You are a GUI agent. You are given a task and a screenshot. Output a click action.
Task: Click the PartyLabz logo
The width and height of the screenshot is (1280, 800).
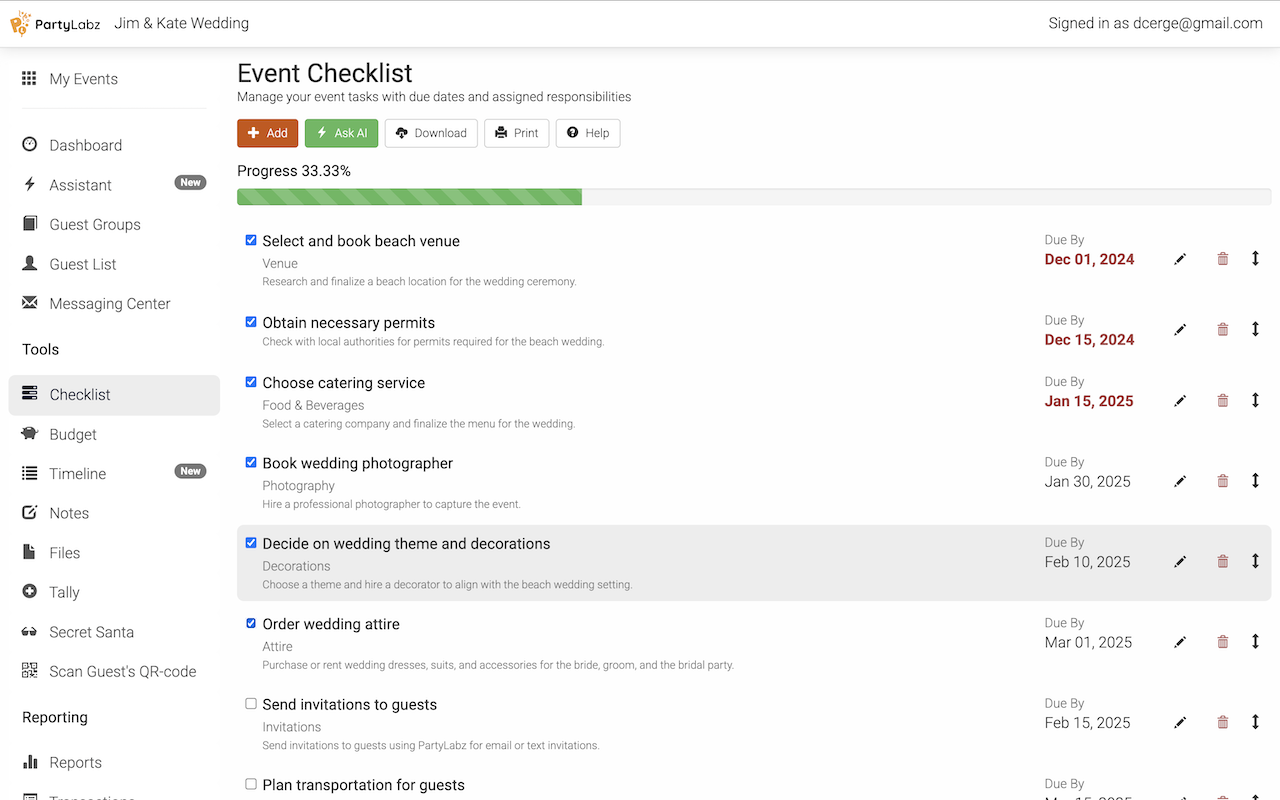pyautogui.click(x=56, y=23)
